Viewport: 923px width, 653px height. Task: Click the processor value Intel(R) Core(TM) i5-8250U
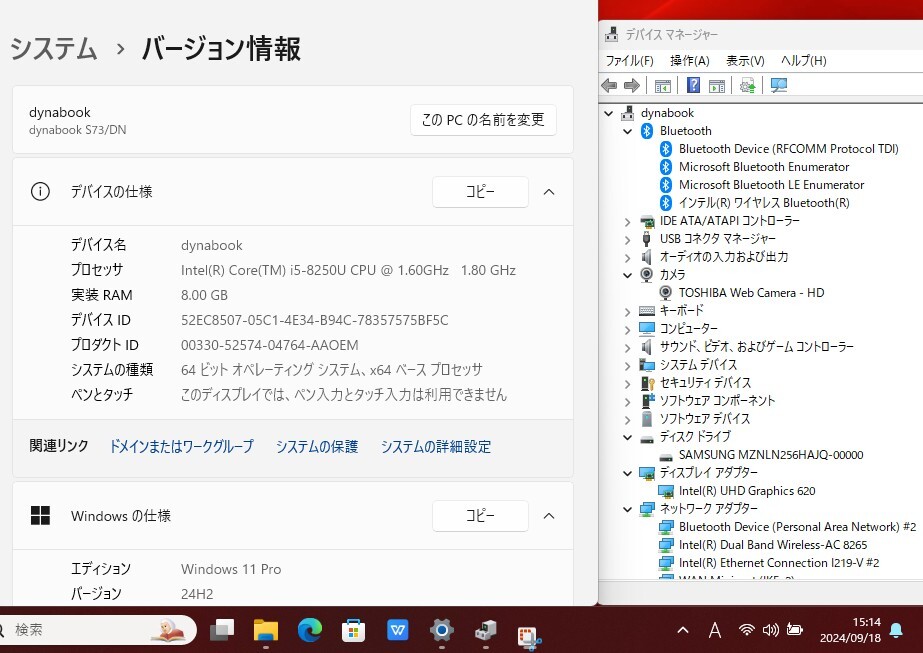[x=348, y=270]
